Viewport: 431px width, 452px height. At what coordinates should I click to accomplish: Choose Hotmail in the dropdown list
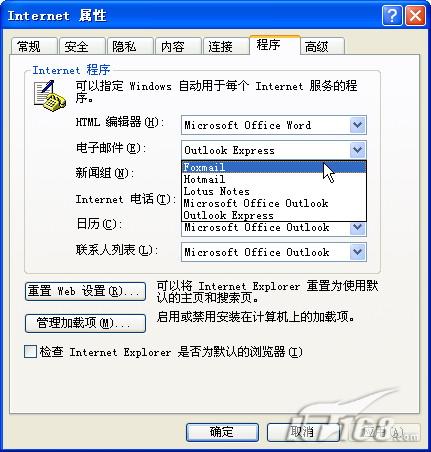[x=274, y=179]
